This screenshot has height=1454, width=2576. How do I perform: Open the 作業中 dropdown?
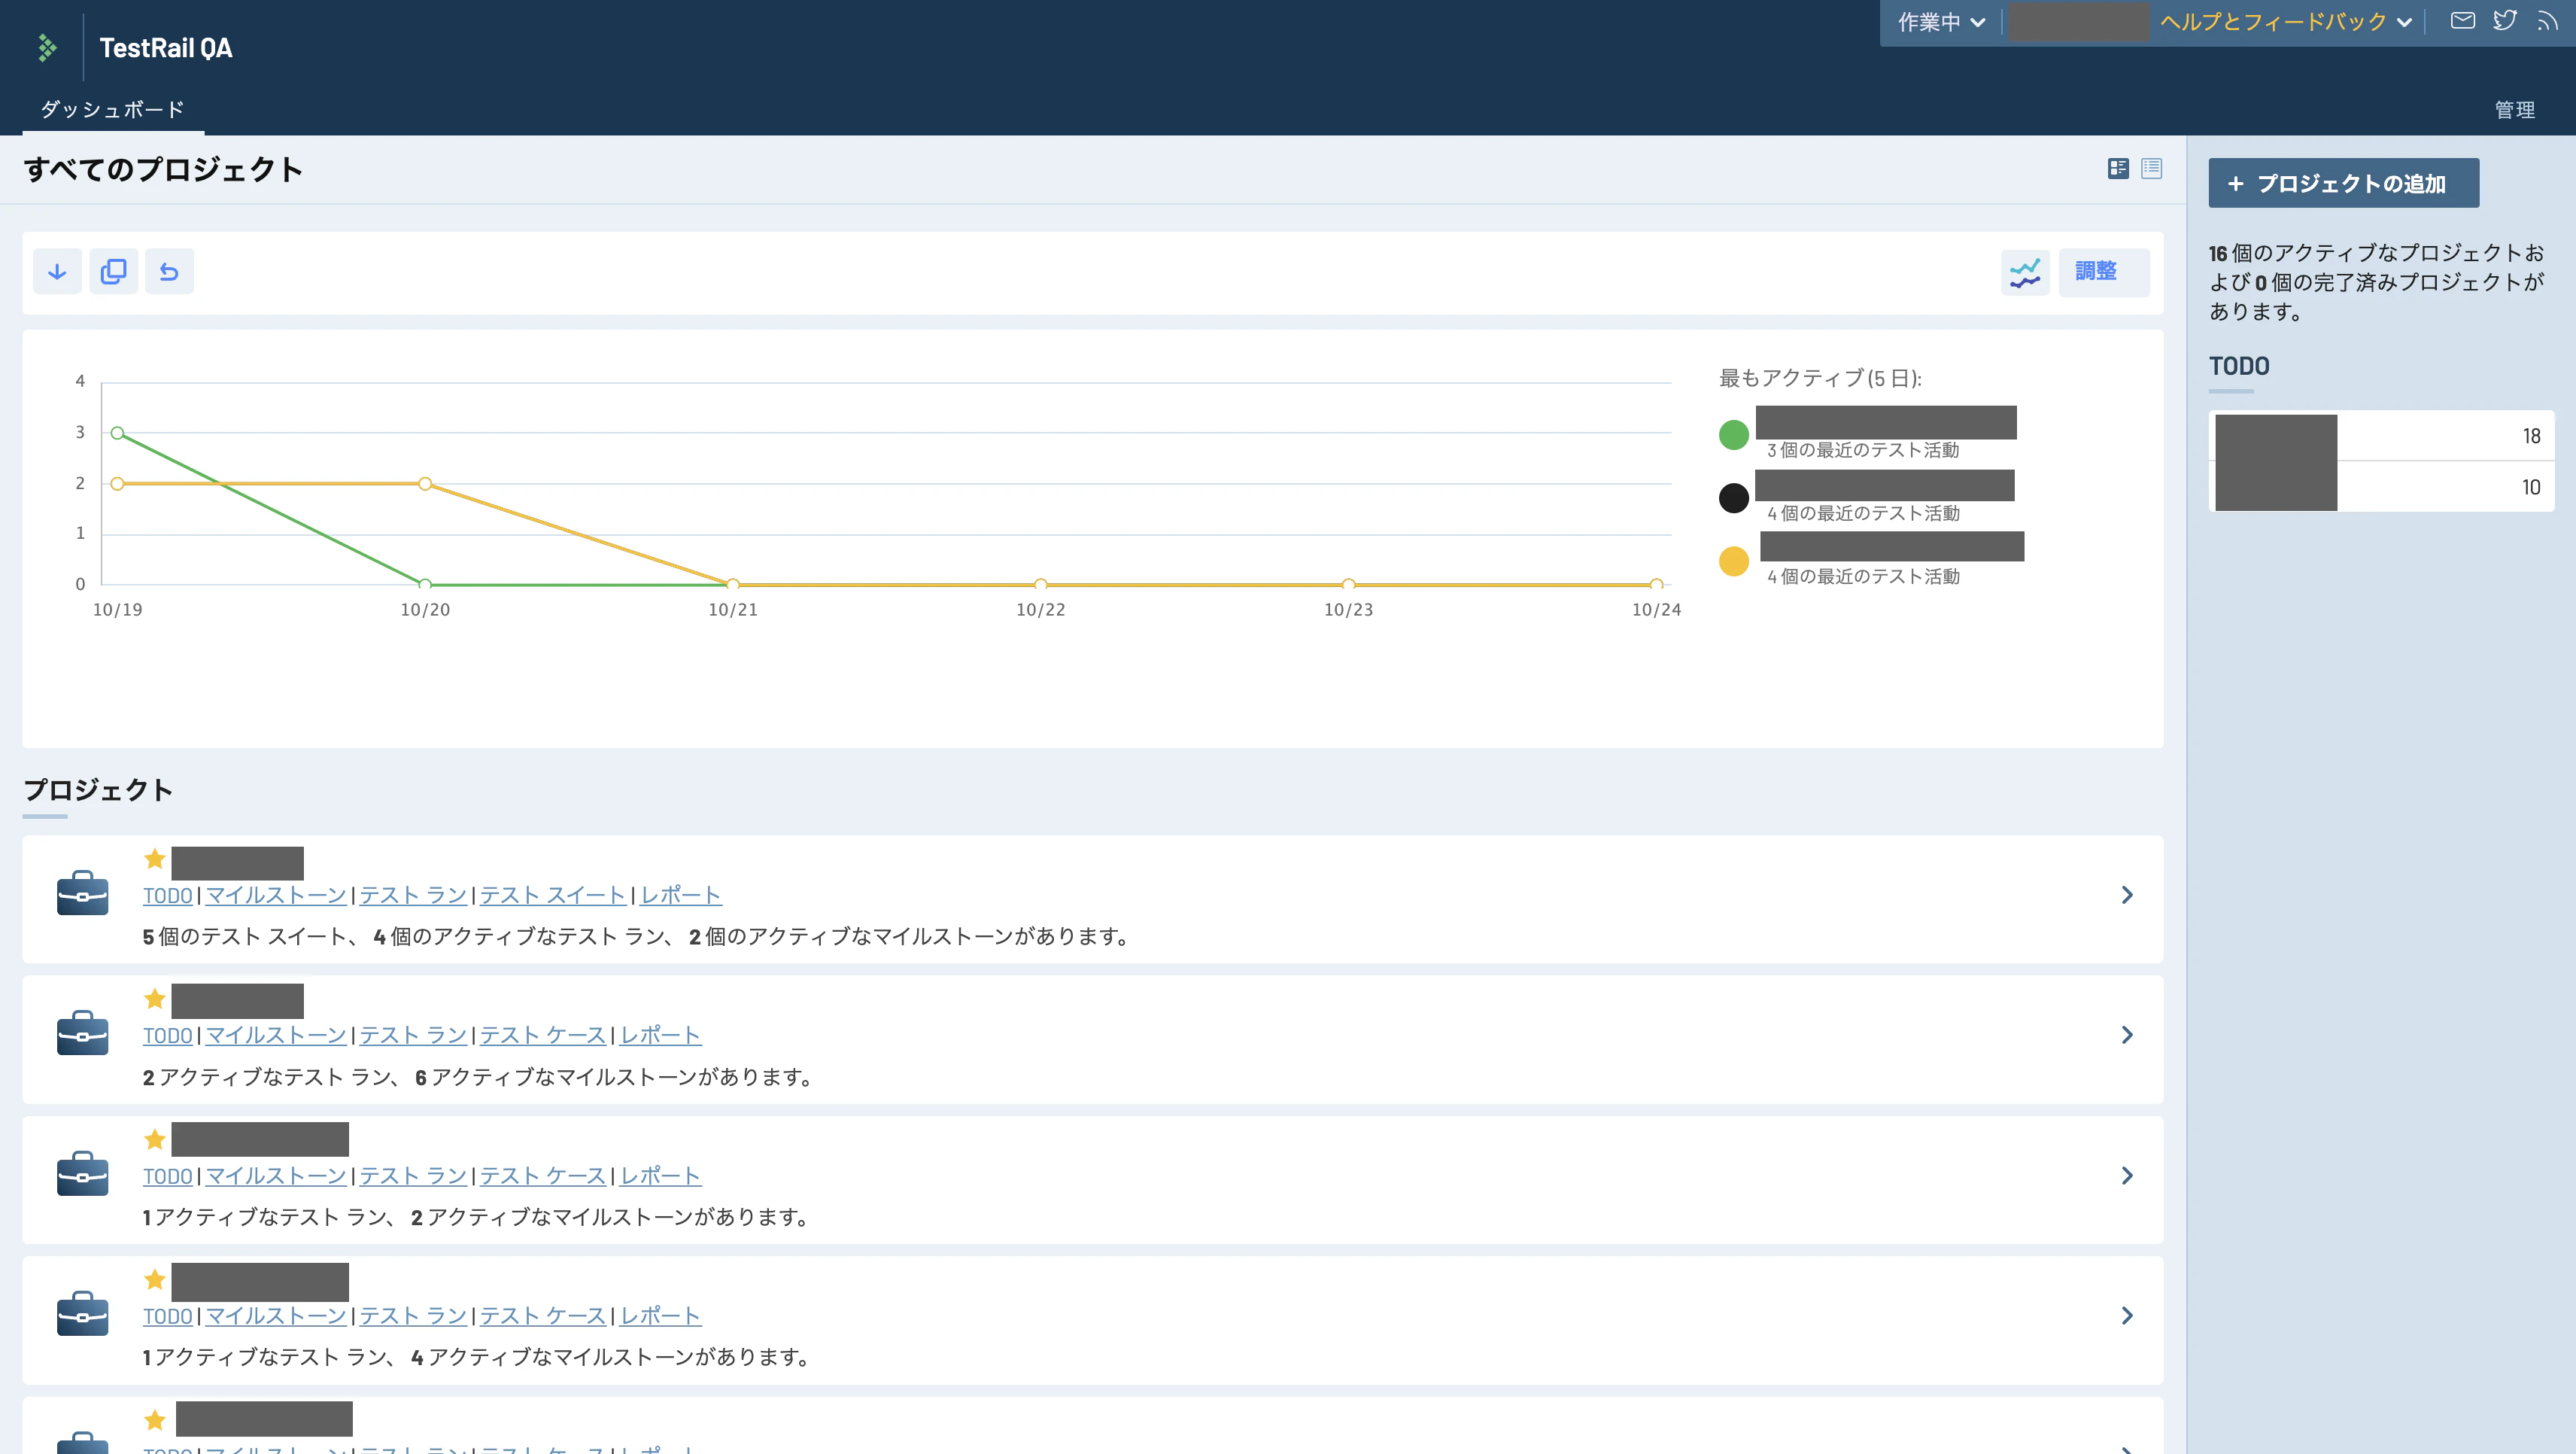coord(1941,22)
